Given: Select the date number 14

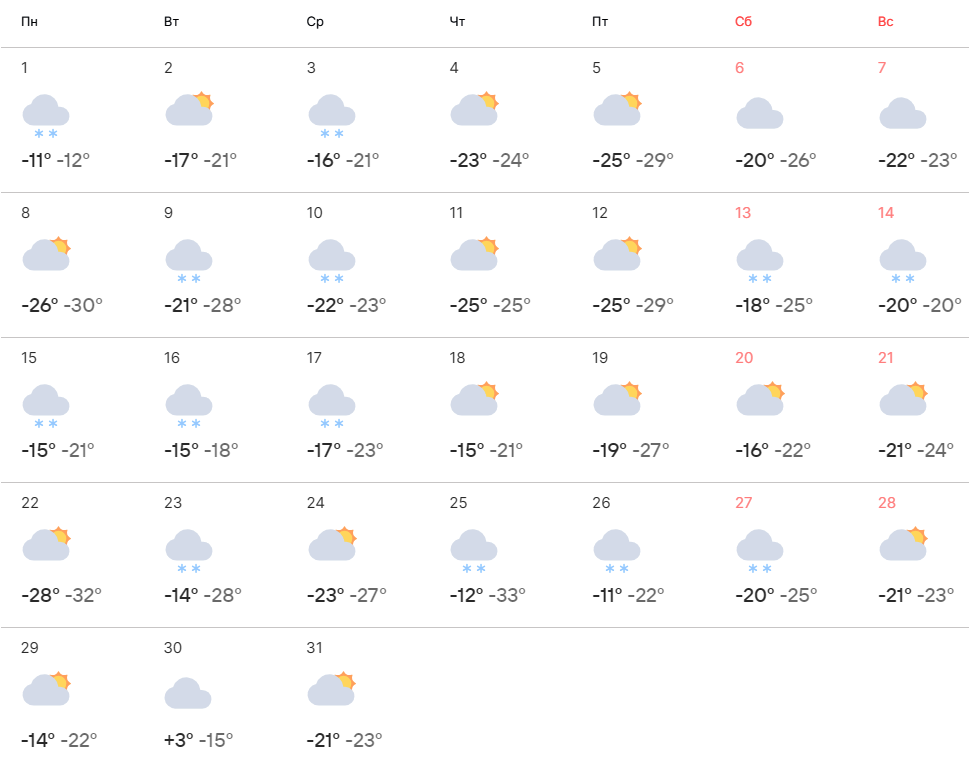Looking at the screenshot, I should point(886,213).
